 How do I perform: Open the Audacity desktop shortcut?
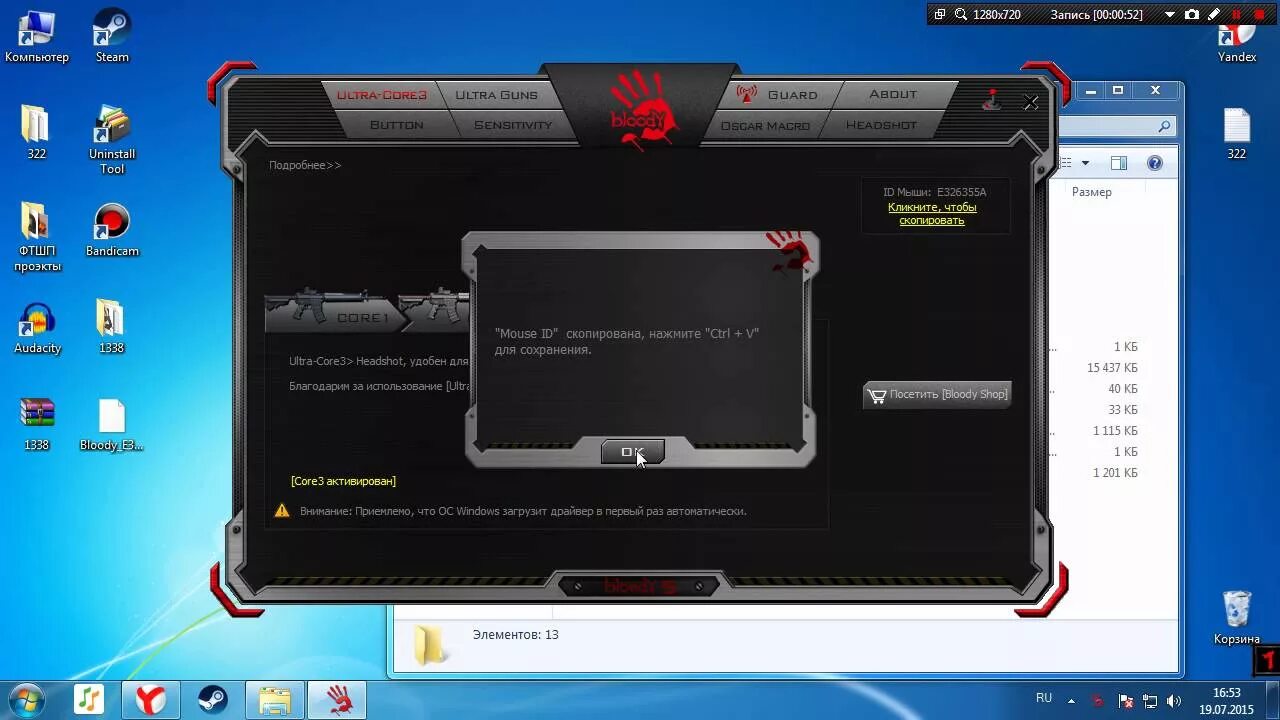click(37, 327)
